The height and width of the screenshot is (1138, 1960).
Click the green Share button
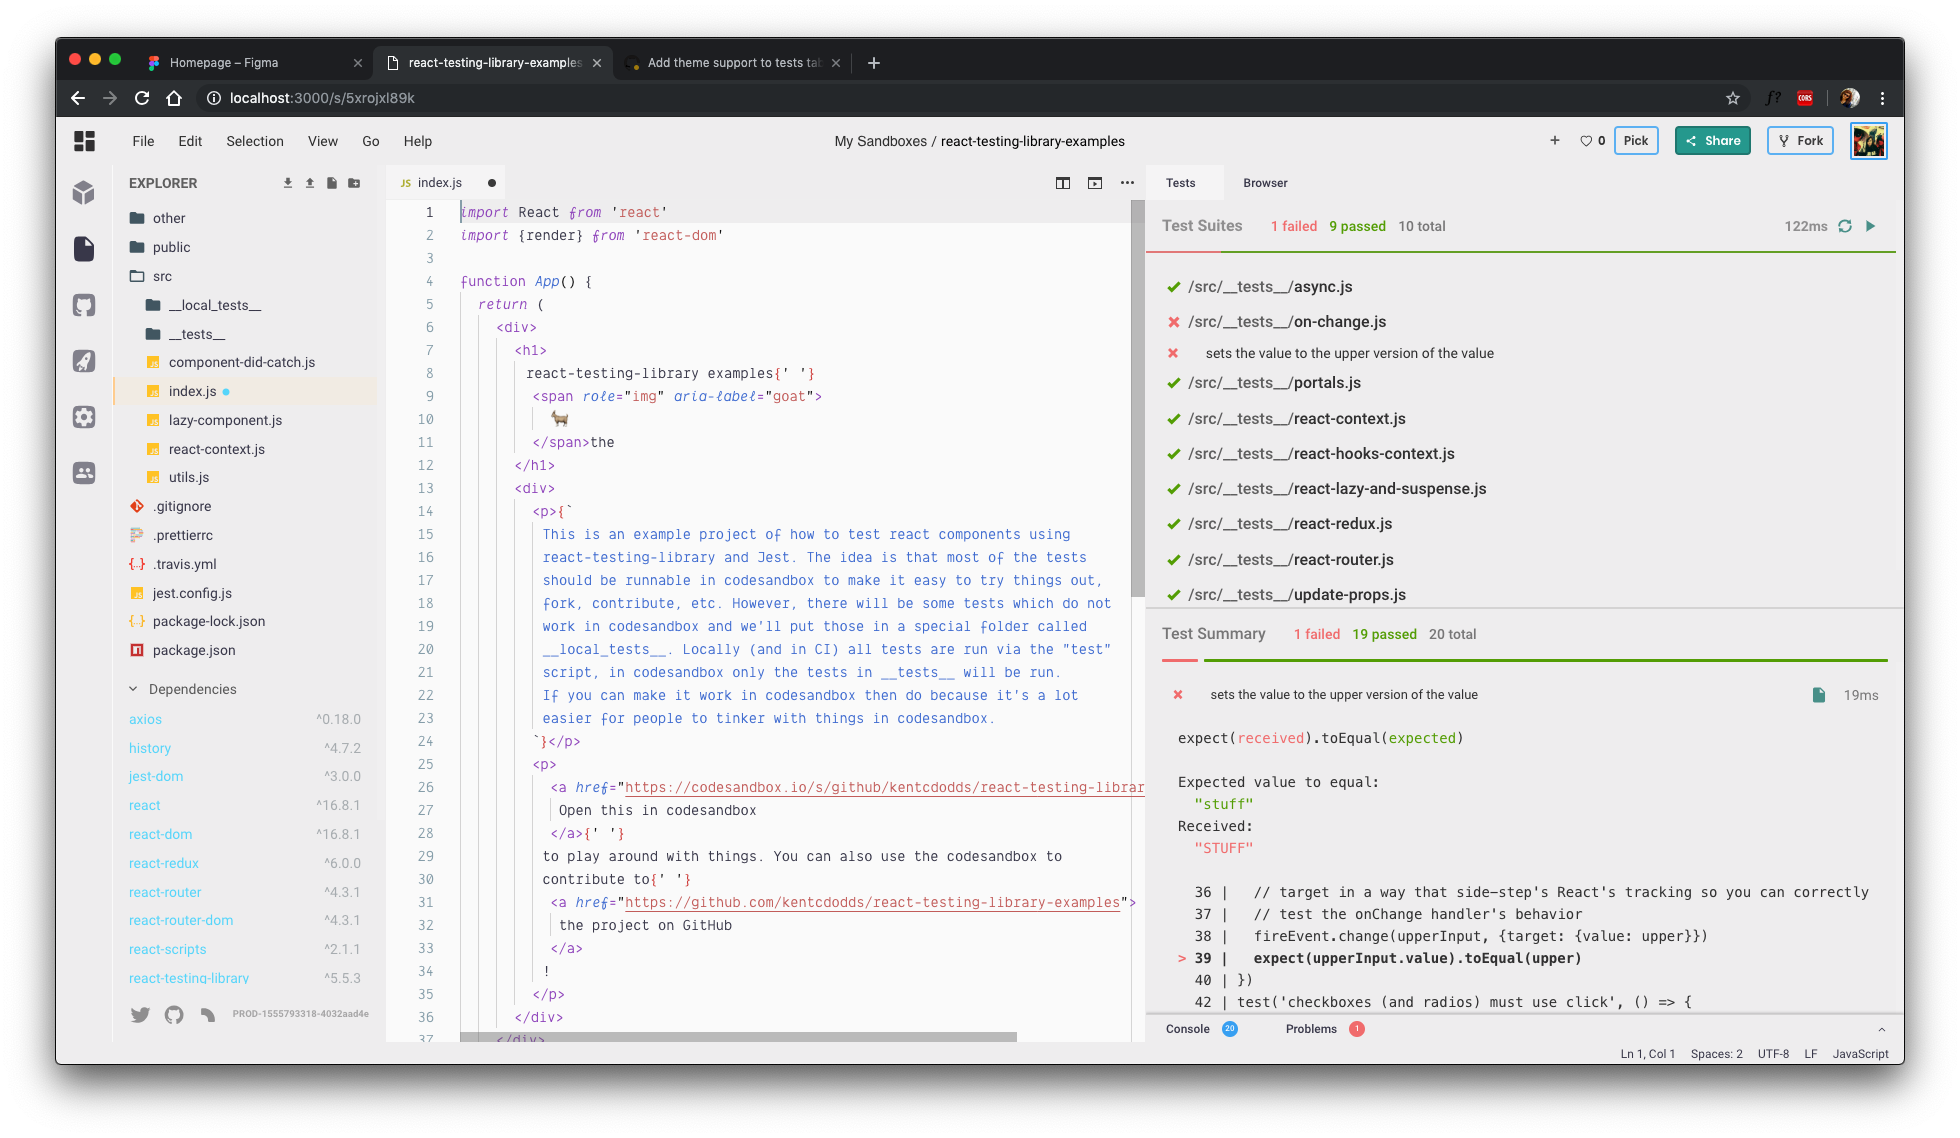[1712, 141]
